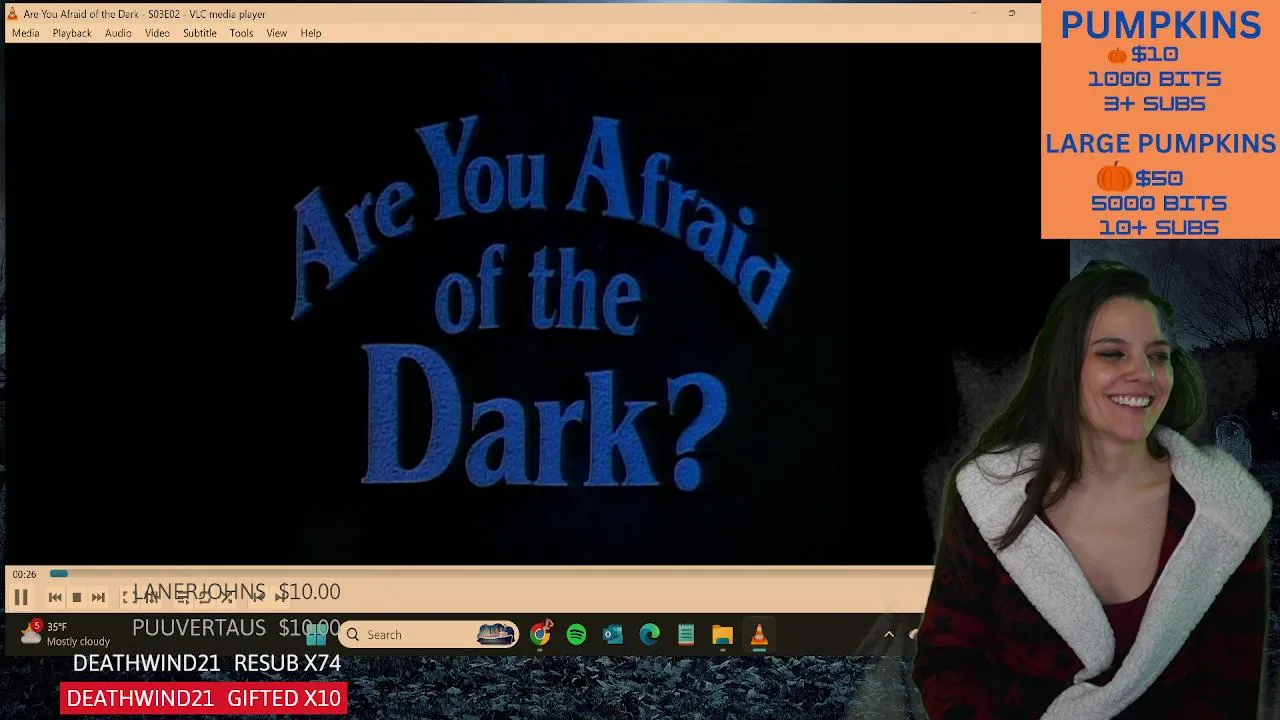Viewport: 1280px width, 720px height.
Task: Click the 00:26 elapsed time label
Action: click(24, 574)
